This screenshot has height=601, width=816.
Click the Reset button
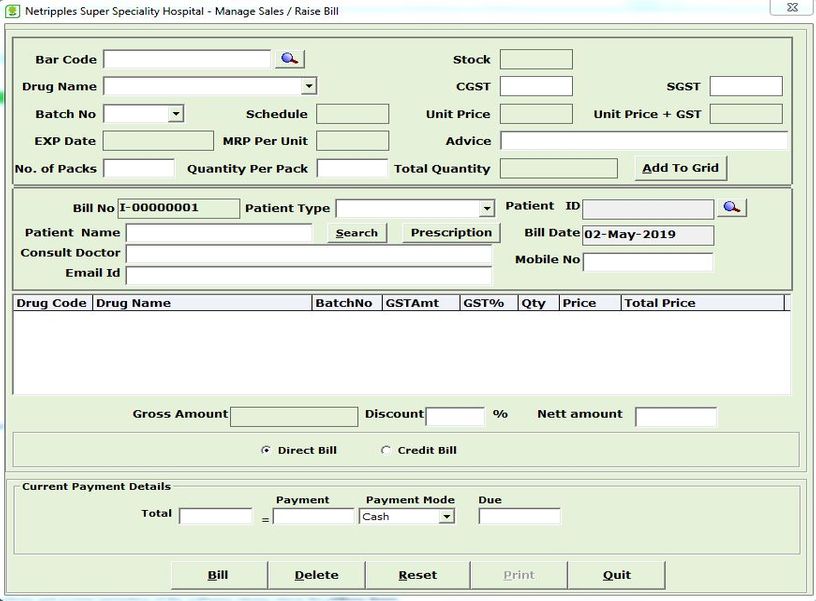tap(417, 575)
